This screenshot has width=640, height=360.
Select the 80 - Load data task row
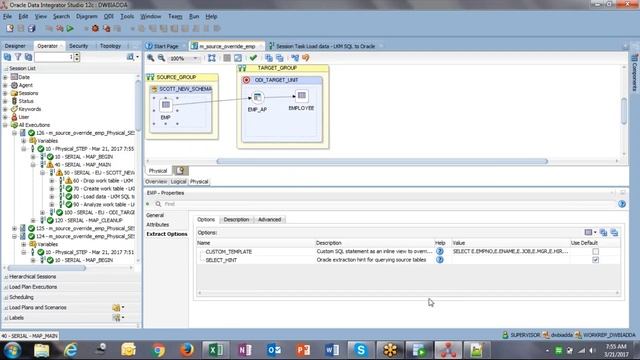point(104,196)
